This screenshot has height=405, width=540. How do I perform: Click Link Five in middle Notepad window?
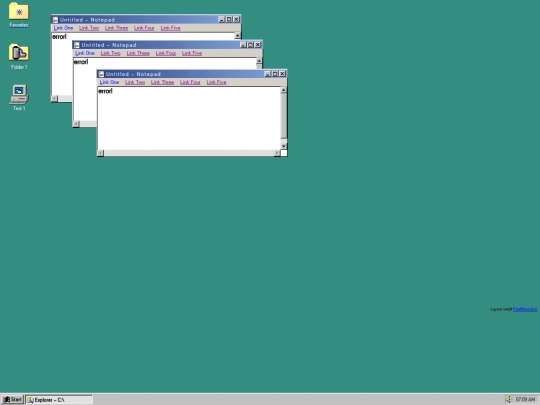pos(192,53)
